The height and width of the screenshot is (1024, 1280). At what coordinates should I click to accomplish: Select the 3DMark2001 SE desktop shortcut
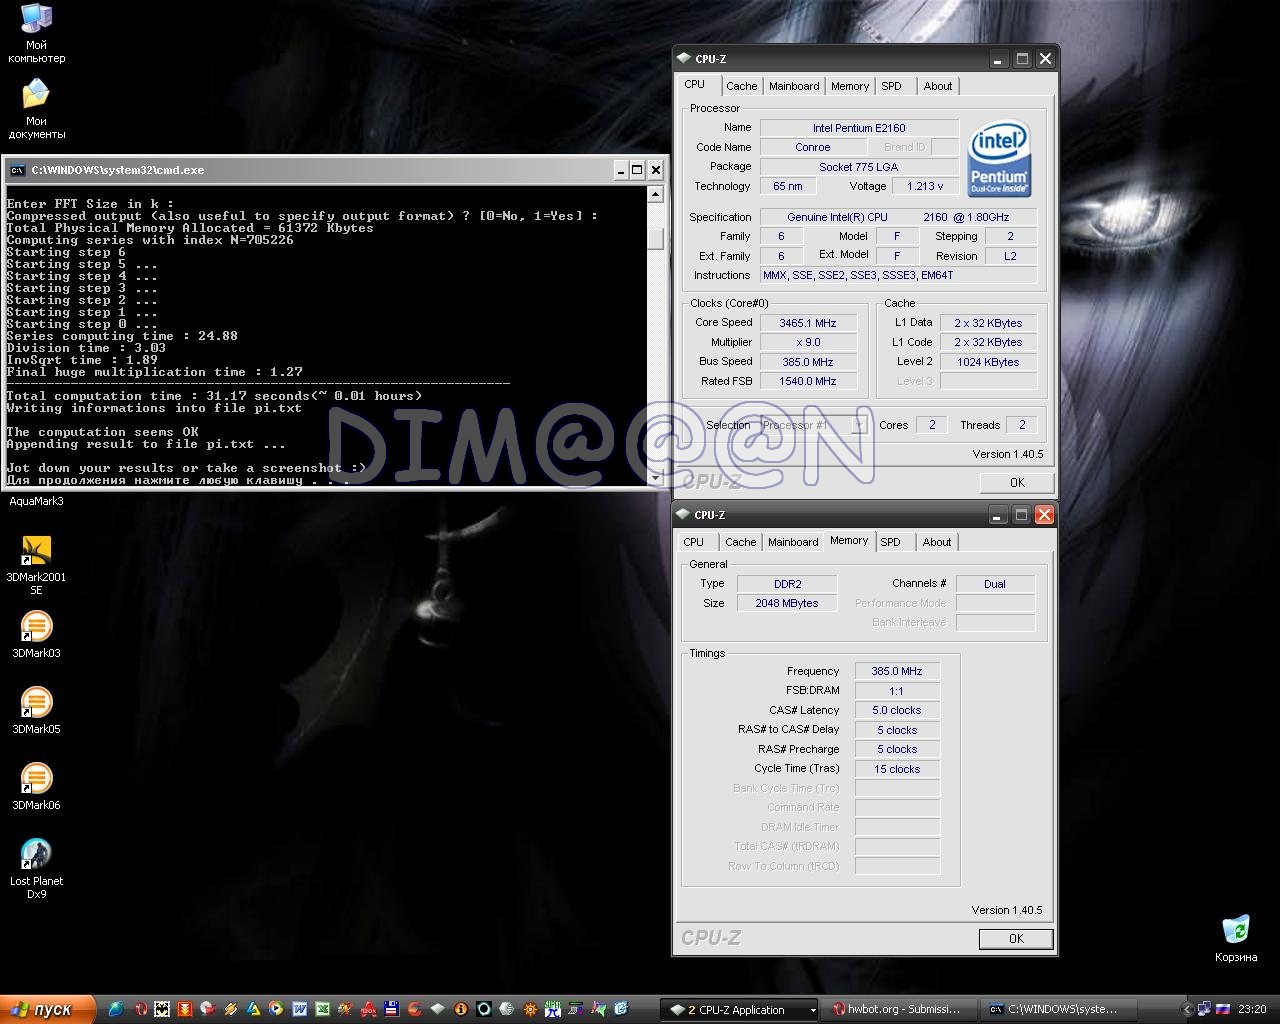(x=36, y=566)
